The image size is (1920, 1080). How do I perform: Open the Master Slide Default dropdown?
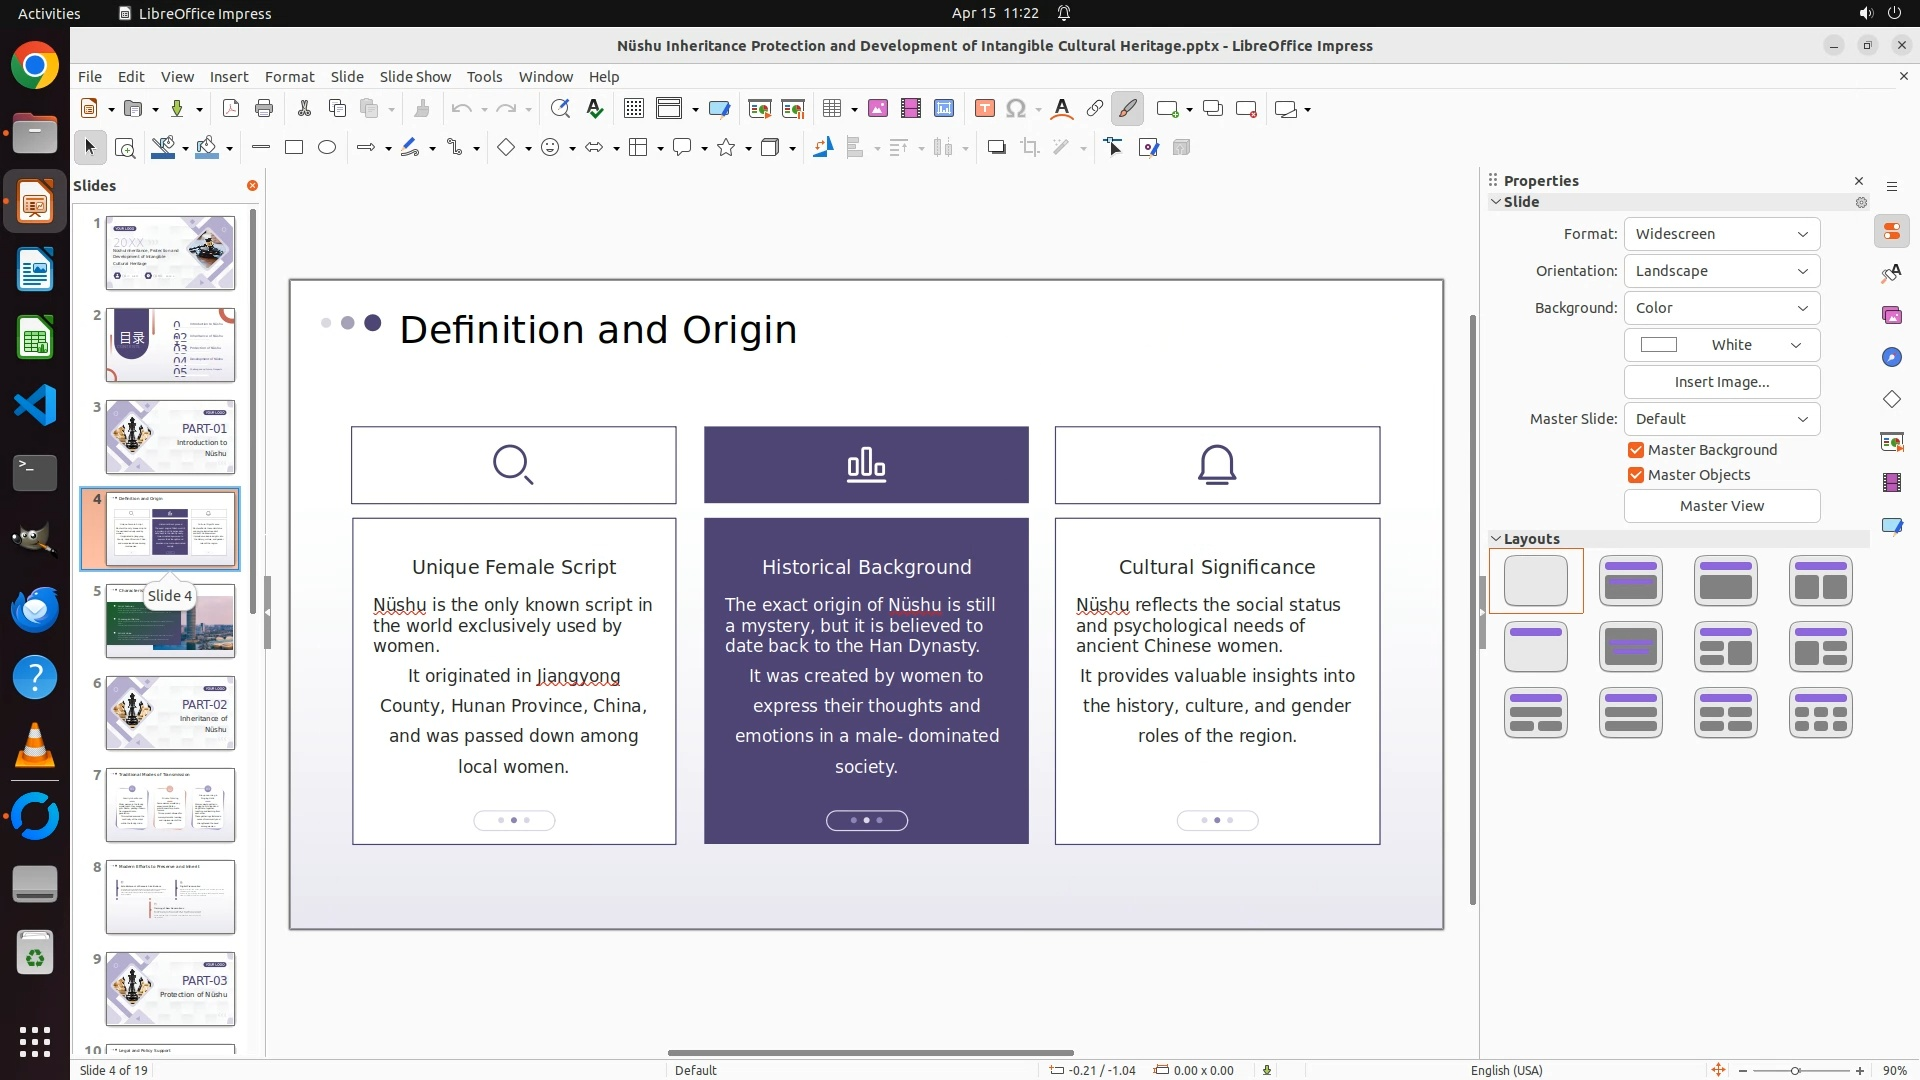pos(1721,419)
